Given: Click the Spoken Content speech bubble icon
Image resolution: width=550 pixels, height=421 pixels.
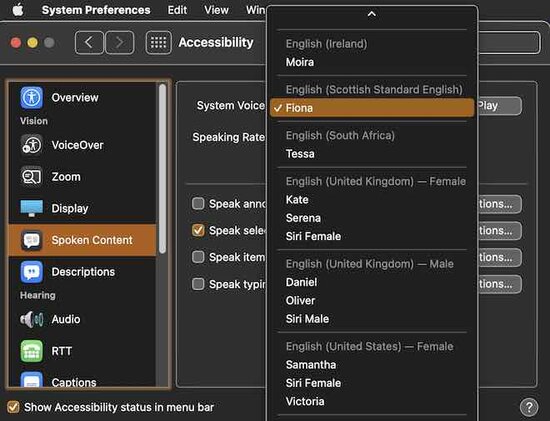Looking at the screenshot, I should [32, 240].
